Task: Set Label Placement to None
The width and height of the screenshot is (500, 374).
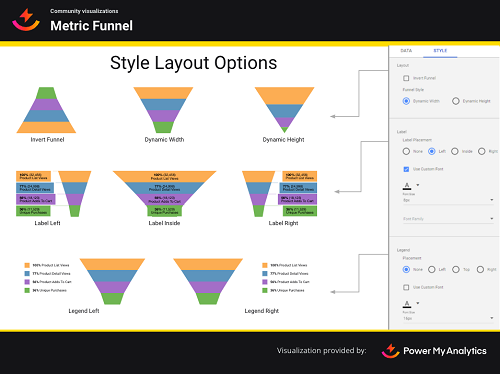Action: [406, 151]
